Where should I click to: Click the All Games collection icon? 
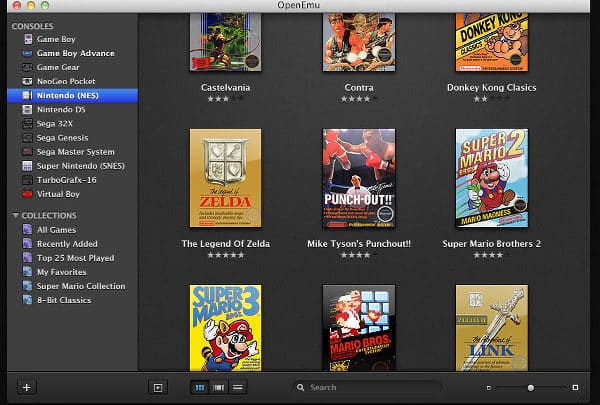click(28, 230)
